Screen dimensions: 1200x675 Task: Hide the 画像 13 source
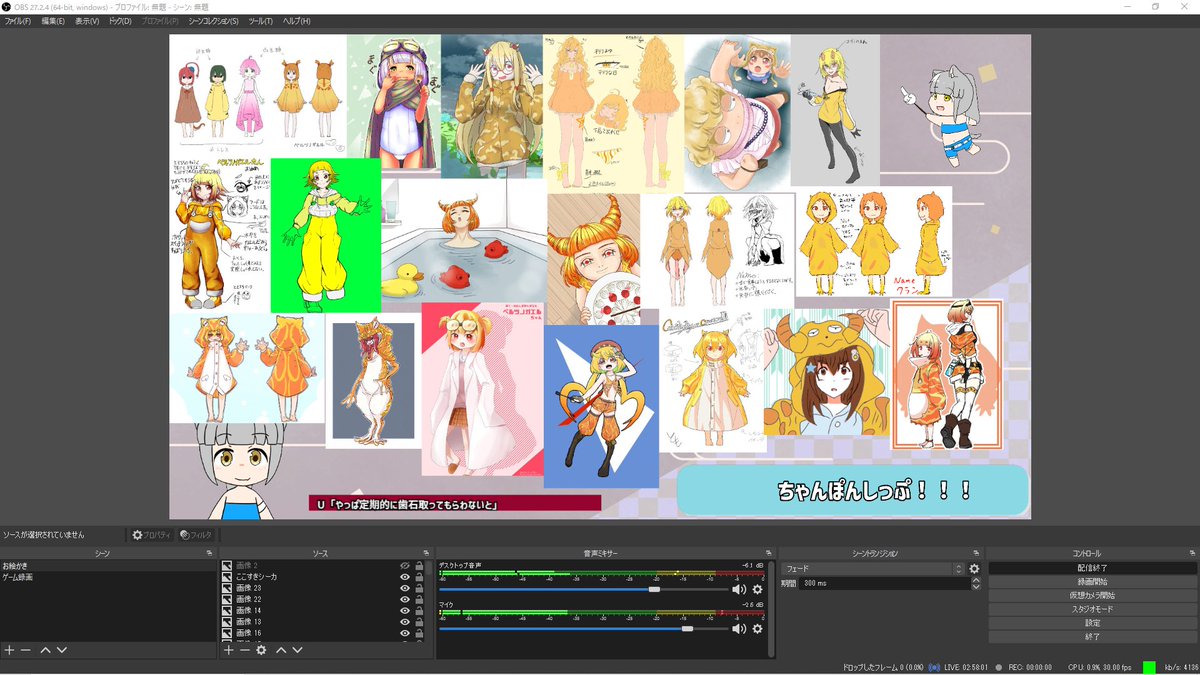405,621
